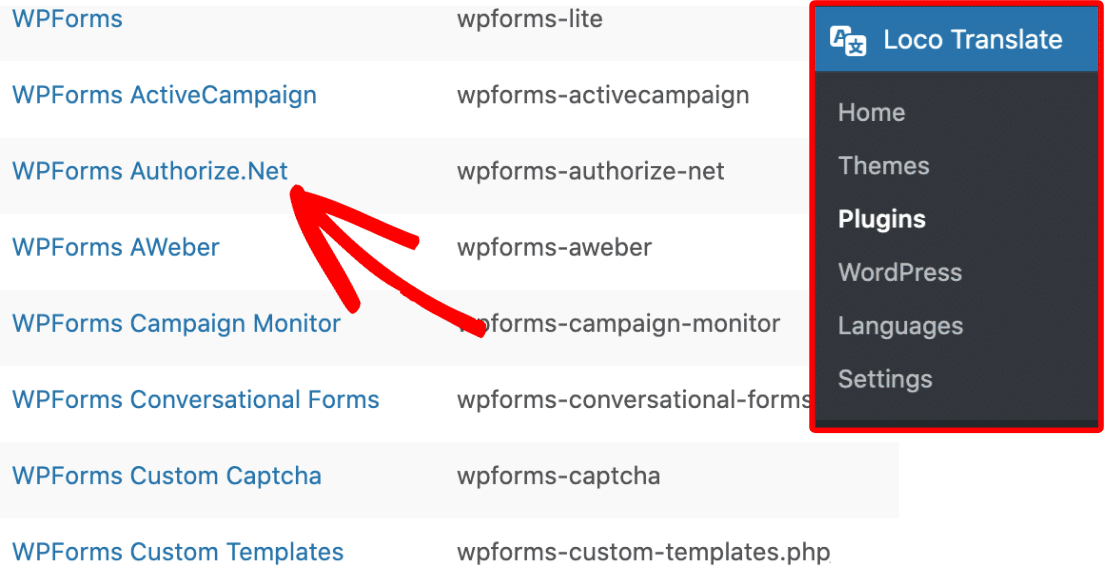Click the Loco Translate translation icon

coord(847,40)
